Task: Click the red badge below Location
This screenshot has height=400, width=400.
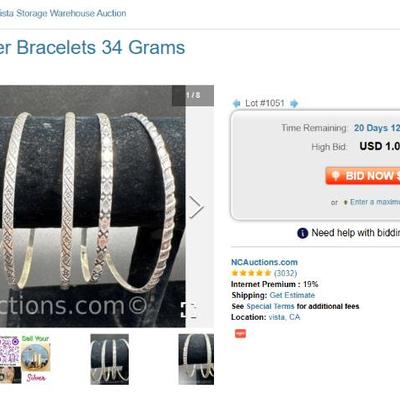Action: 240,333
